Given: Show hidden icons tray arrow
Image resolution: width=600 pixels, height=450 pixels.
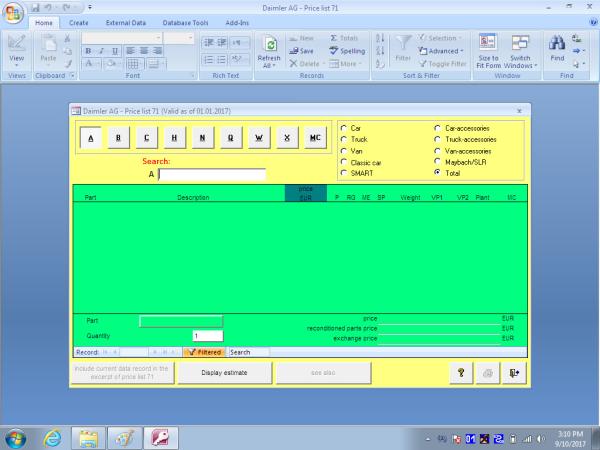Looking at the screenshot, I should [x=428, y=439].
